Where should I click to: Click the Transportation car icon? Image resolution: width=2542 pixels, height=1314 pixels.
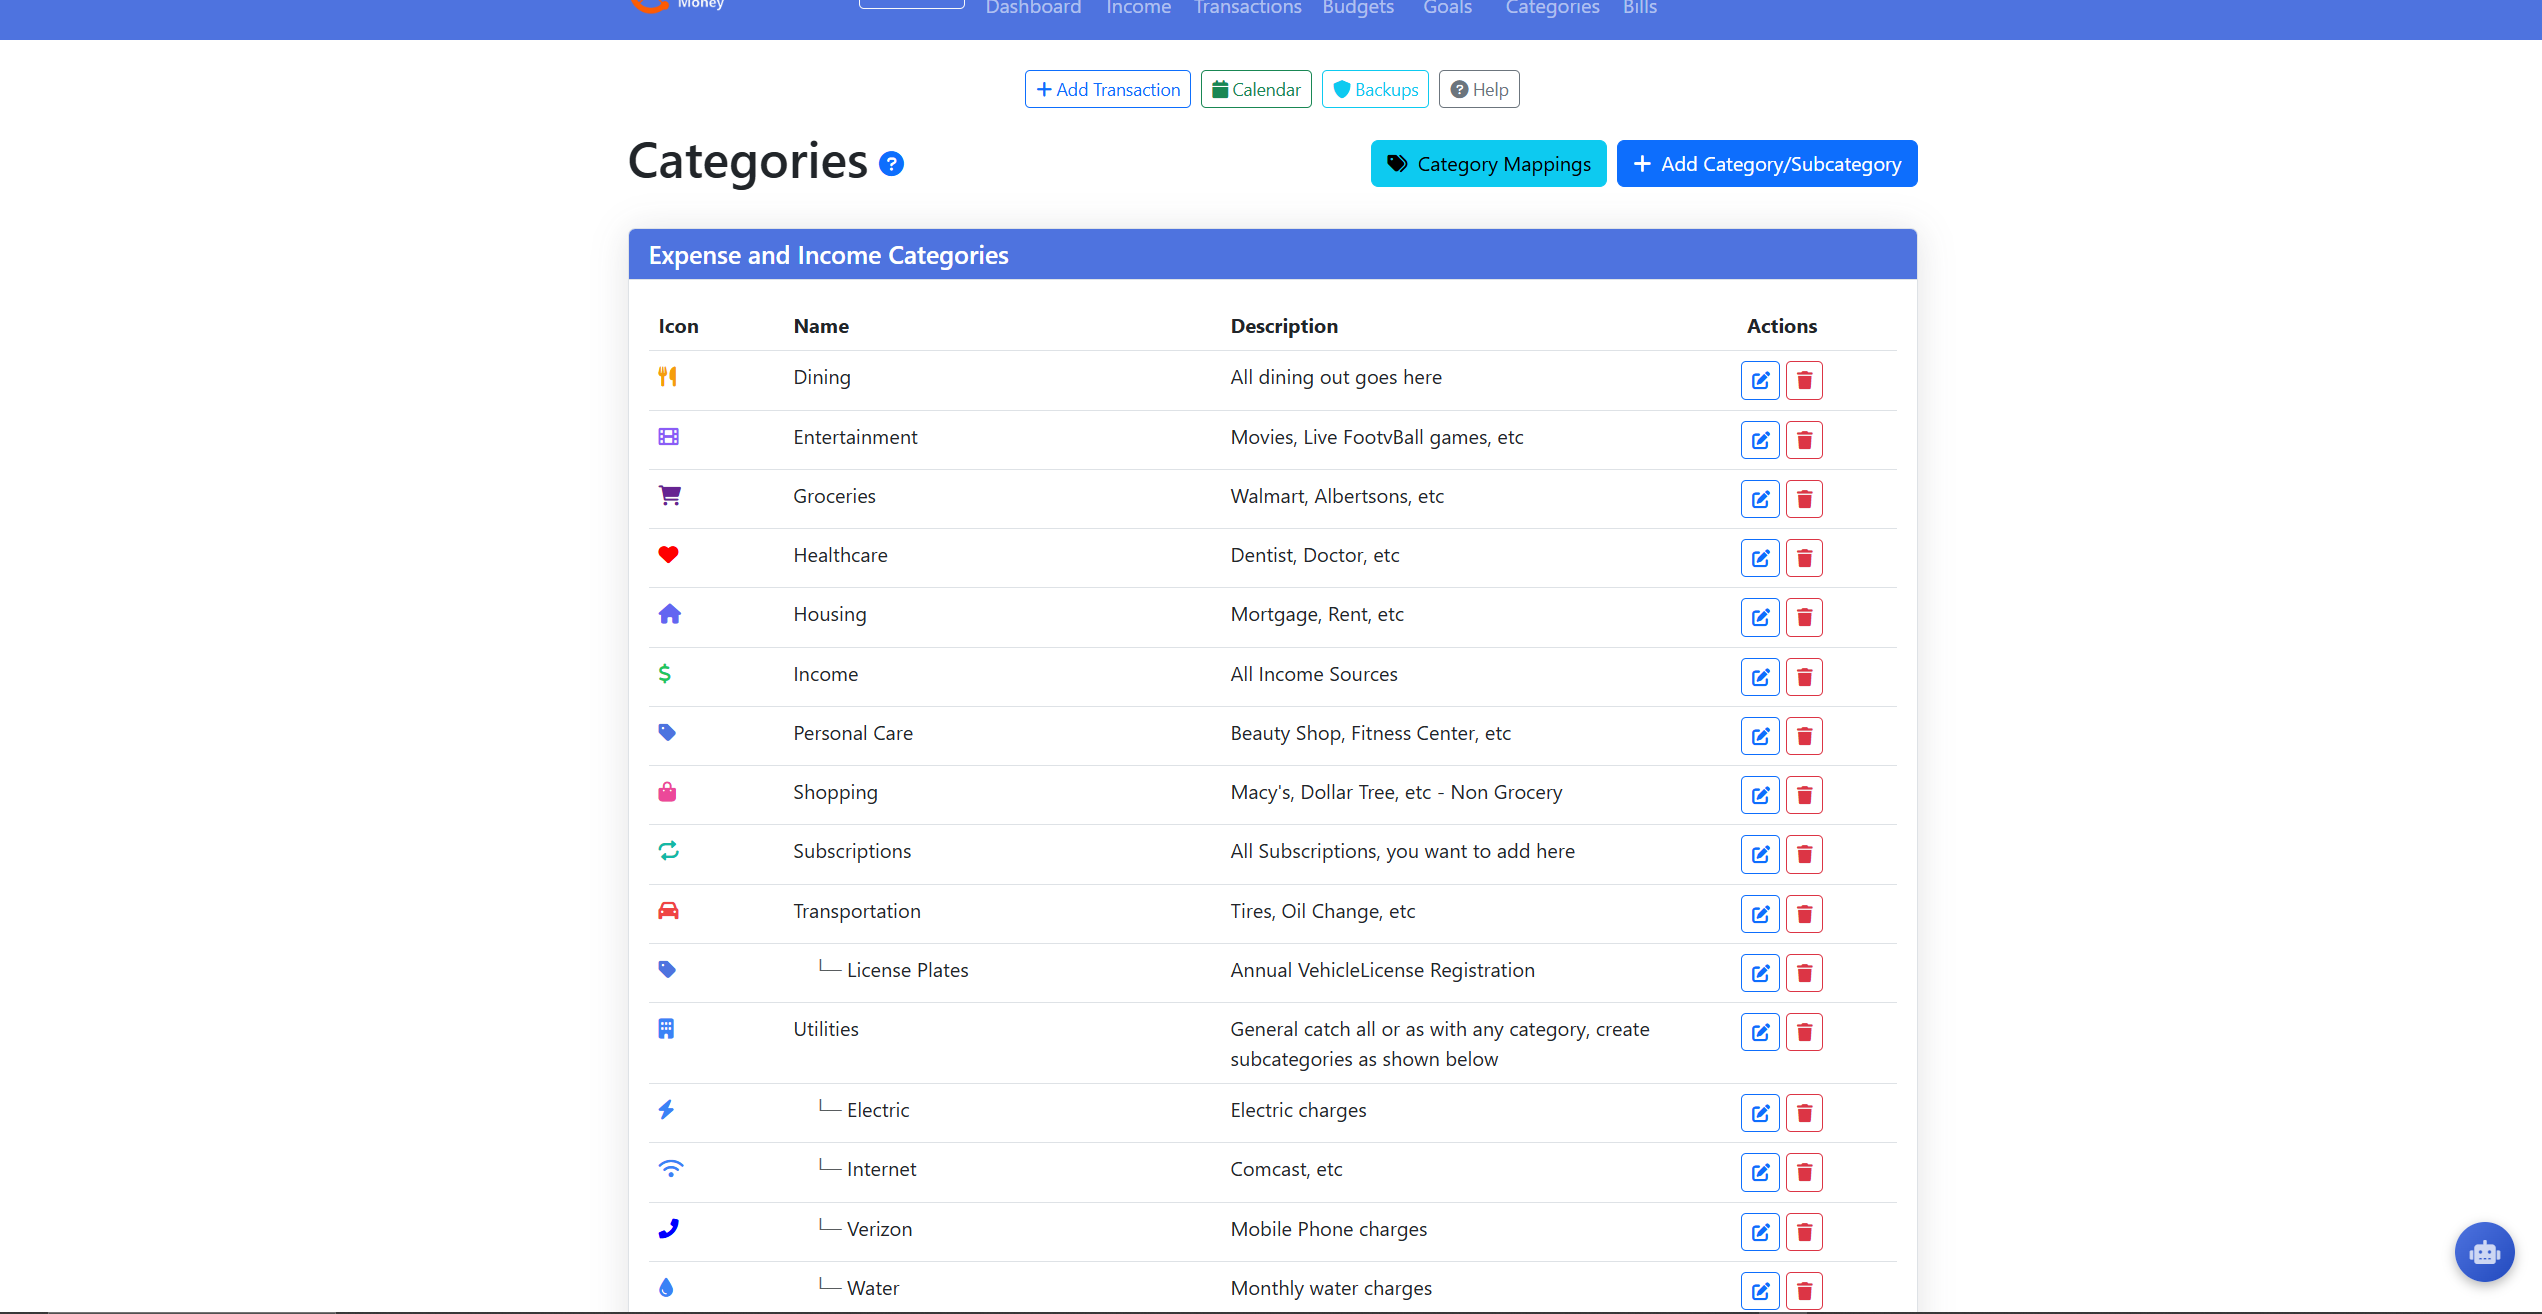(669, 910)
